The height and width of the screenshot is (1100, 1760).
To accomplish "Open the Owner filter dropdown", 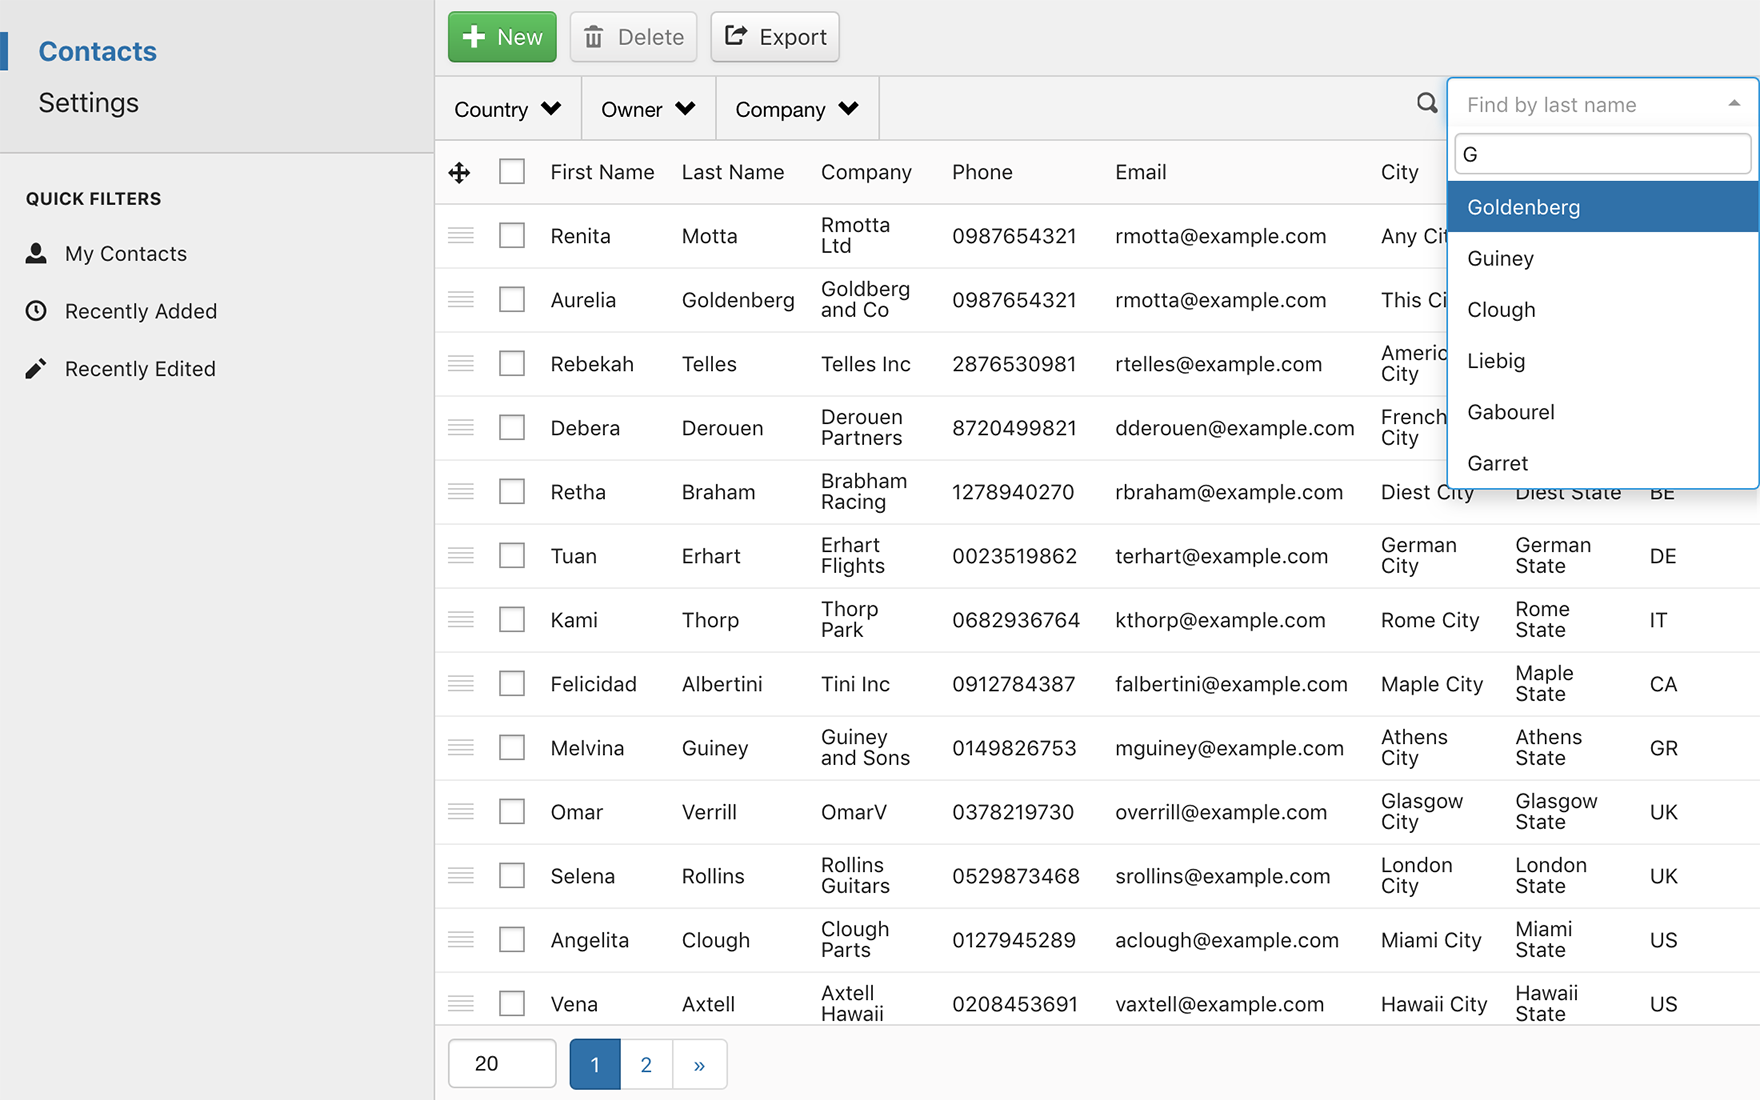I will [x=647, y=109].
